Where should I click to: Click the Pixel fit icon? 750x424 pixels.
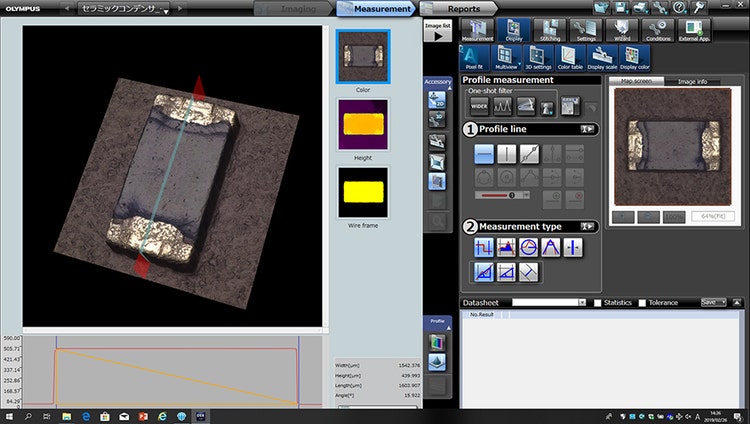pyautogui.click(x=475, y=58)
